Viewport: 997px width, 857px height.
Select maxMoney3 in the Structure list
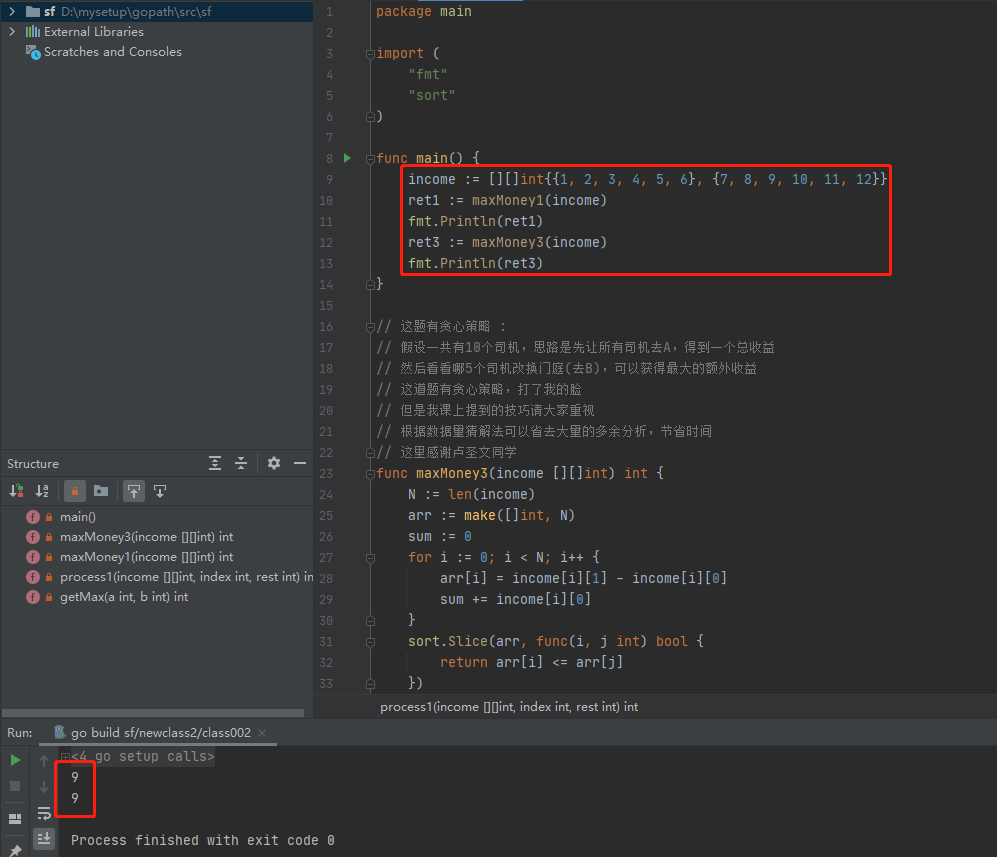pyautogui.click(x=146, y=537)
